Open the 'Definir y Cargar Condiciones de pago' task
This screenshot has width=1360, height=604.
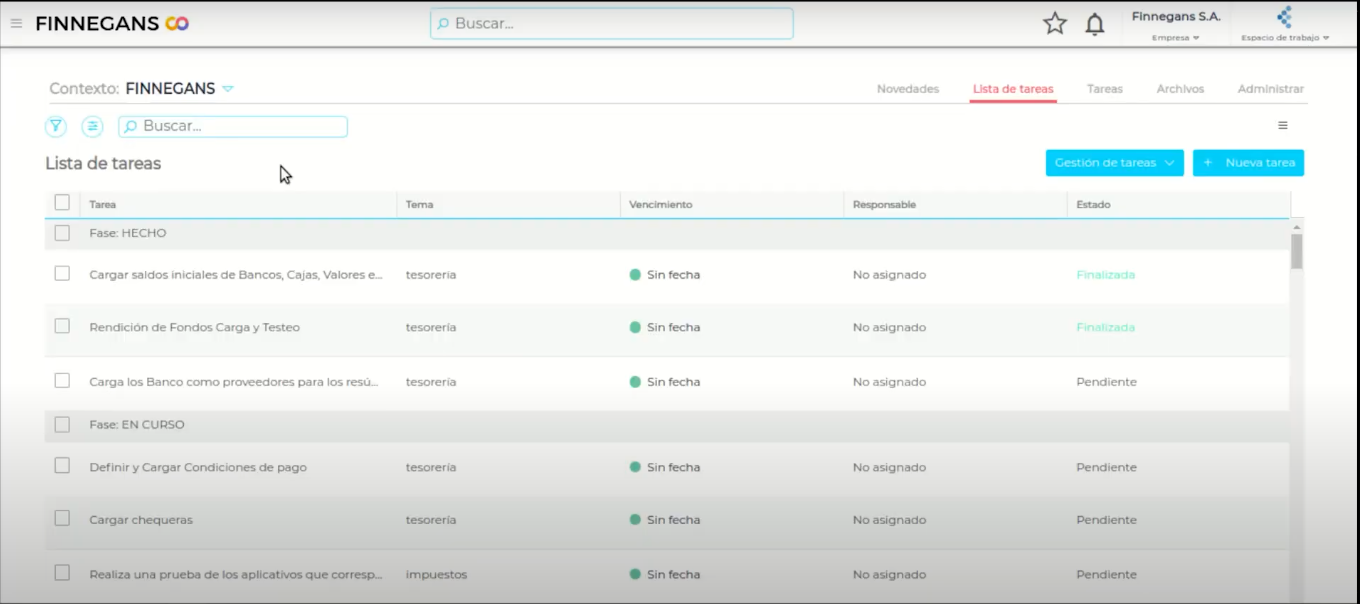(x=198, y=467)
